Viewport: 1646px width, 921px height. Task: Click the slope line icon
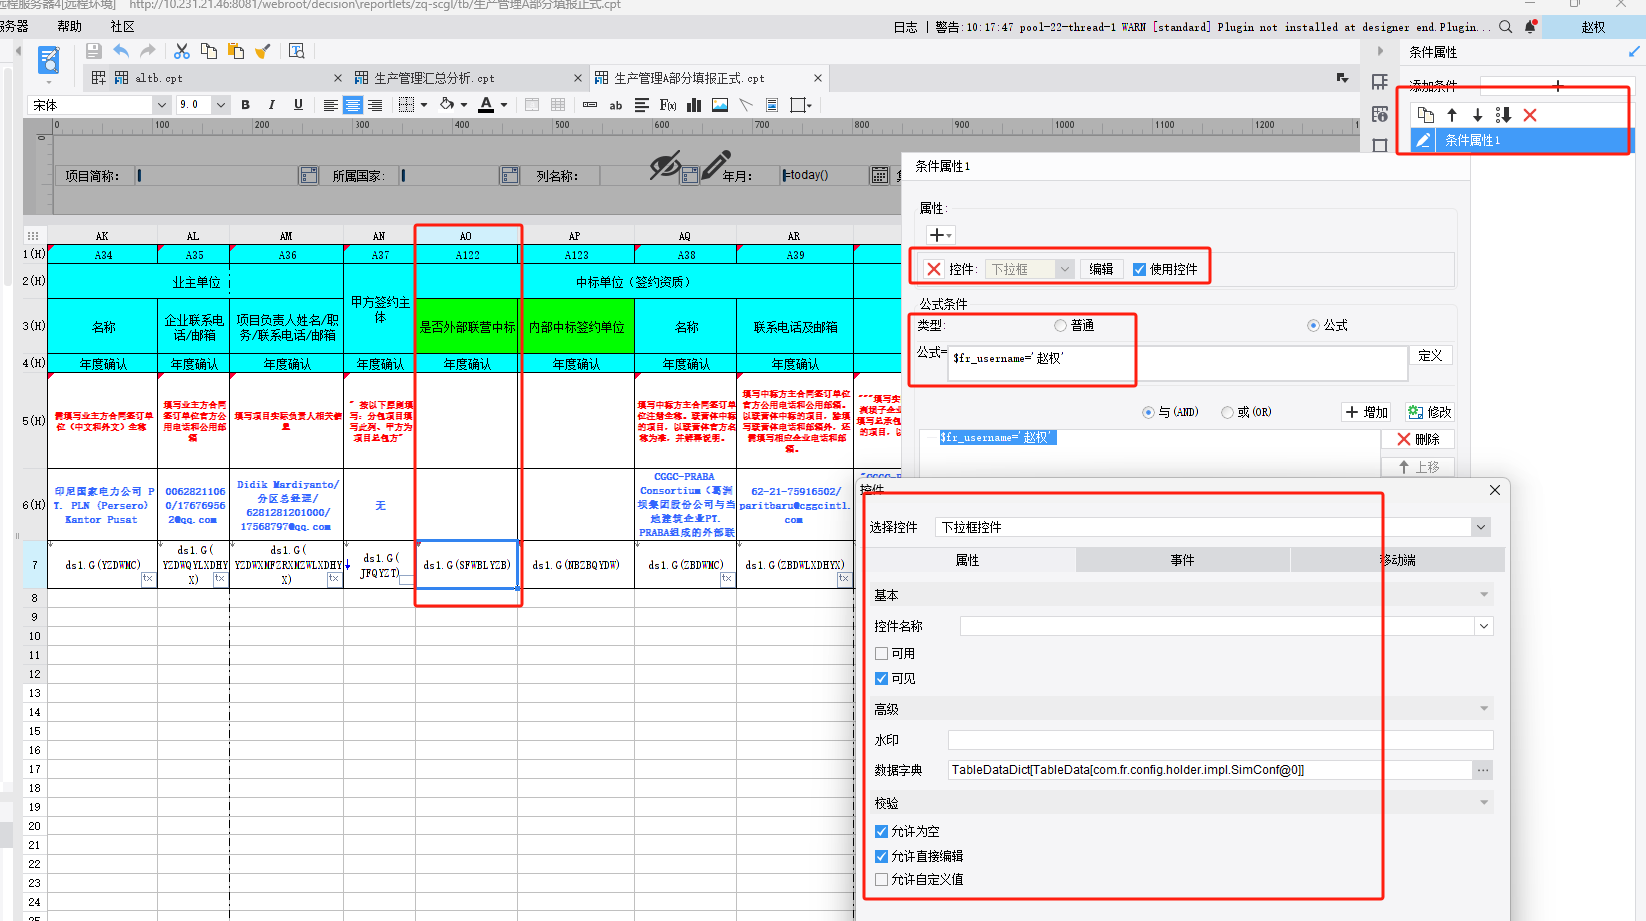coord(746,105)
